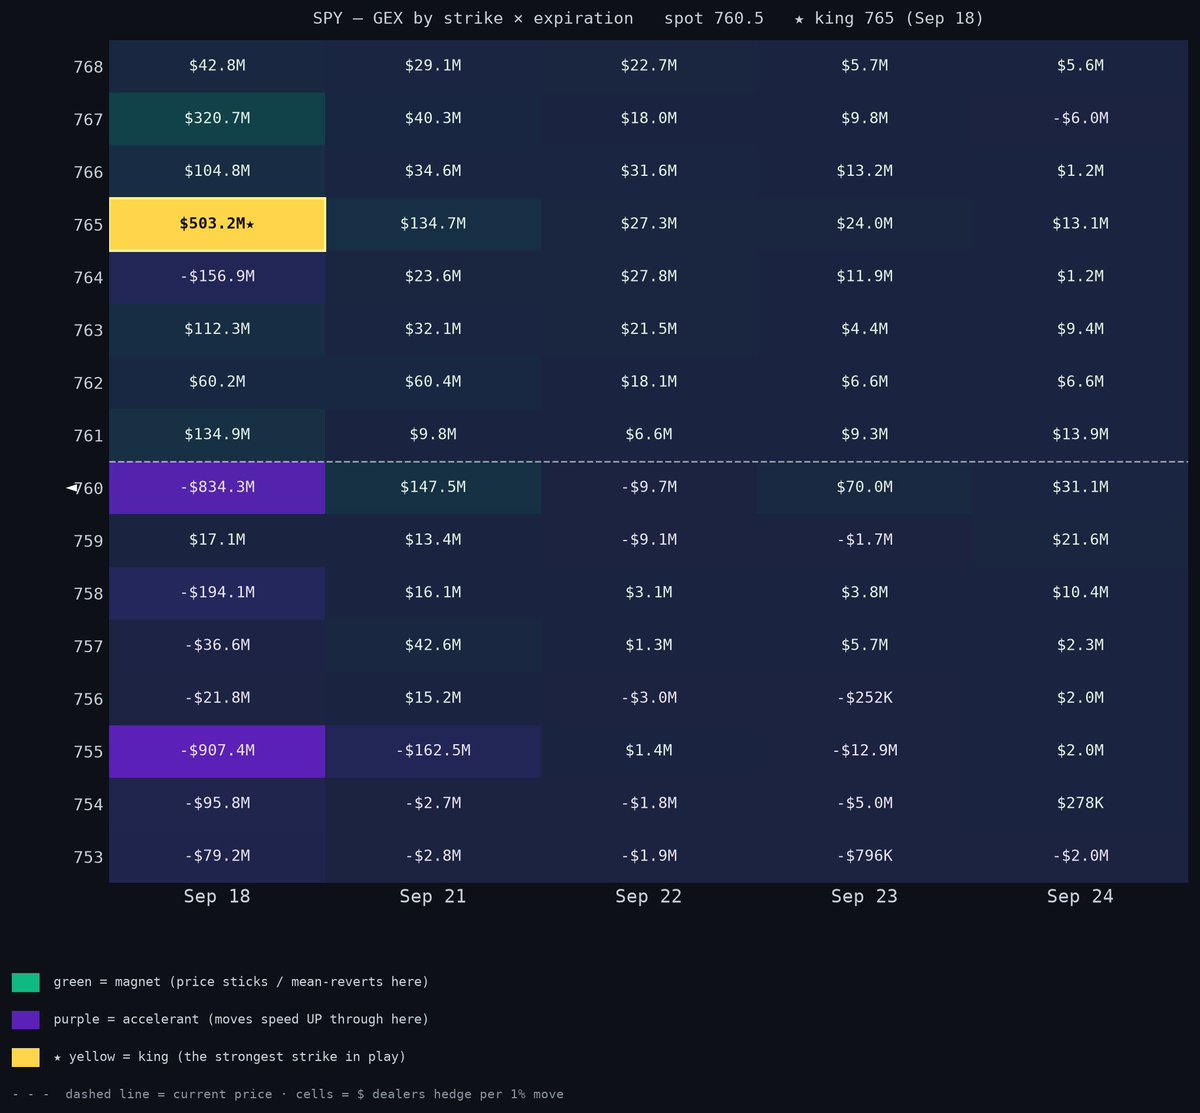Viewport: 1200px width, 1113px height.
Task: Click the 'purple = accelerant' legend text
Action: pyautogui.click(x=241, y=1019)
